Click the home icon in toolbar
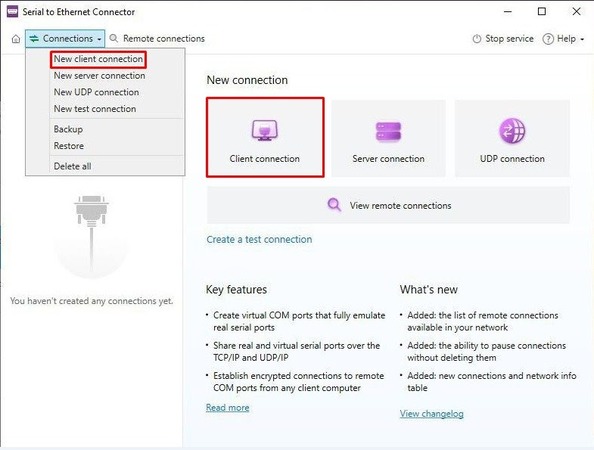The width and height of the screenshot is (594, 450). point(16,39)
